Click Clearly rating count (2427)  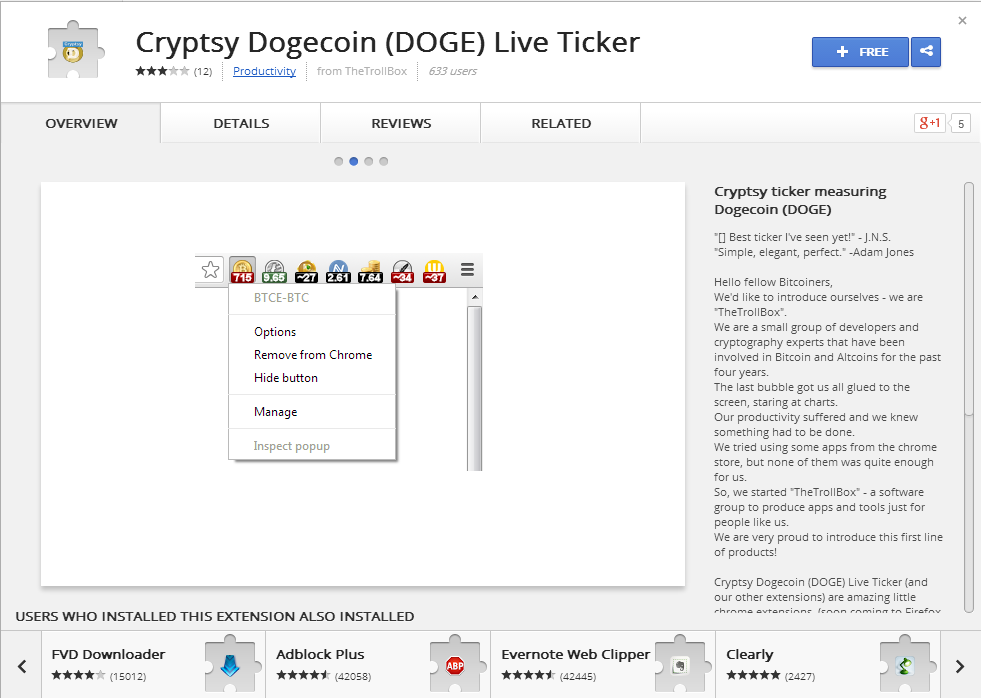tap(800, 676)
